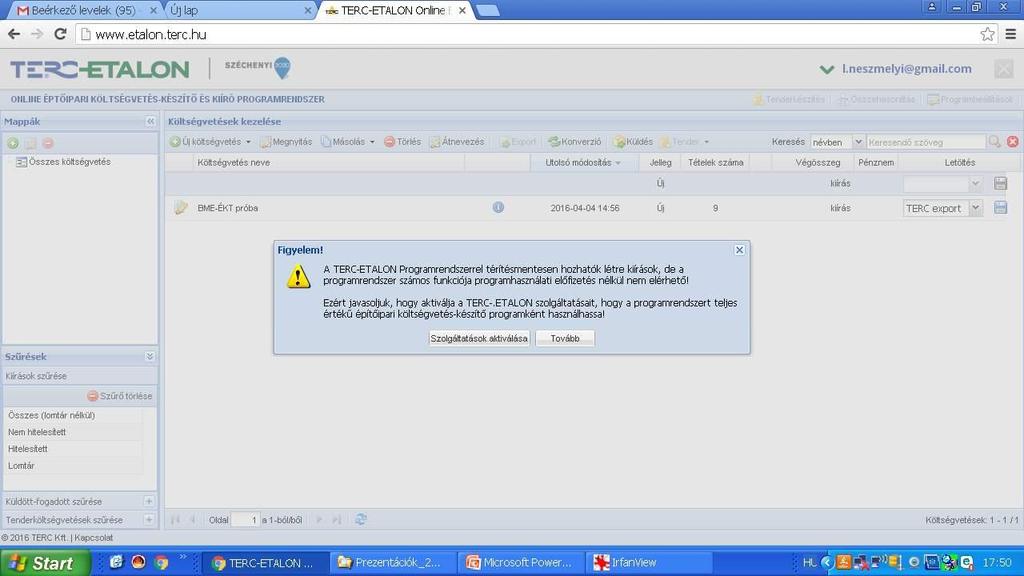Click the red remove folder icon in Mappák
Image resolution: width=1024 pixels, height=576 pixels.
click(x=48, y=143)
